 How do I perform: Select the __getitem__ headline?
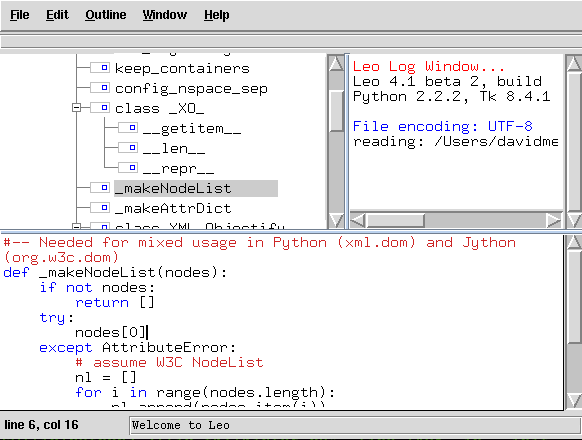click(192, 128)
